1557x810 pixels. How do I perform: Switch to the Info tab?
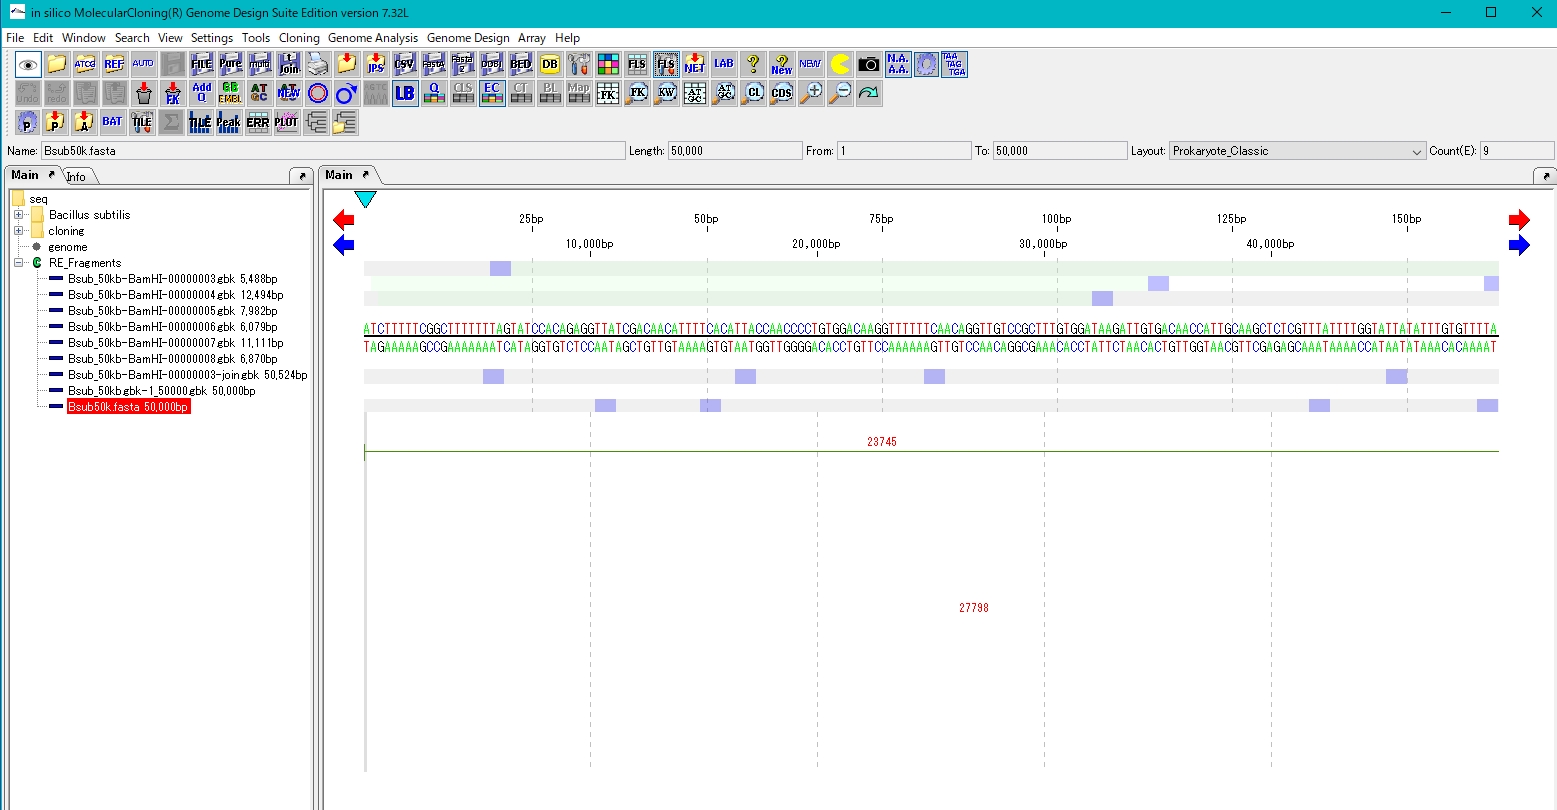coord(77,176)
